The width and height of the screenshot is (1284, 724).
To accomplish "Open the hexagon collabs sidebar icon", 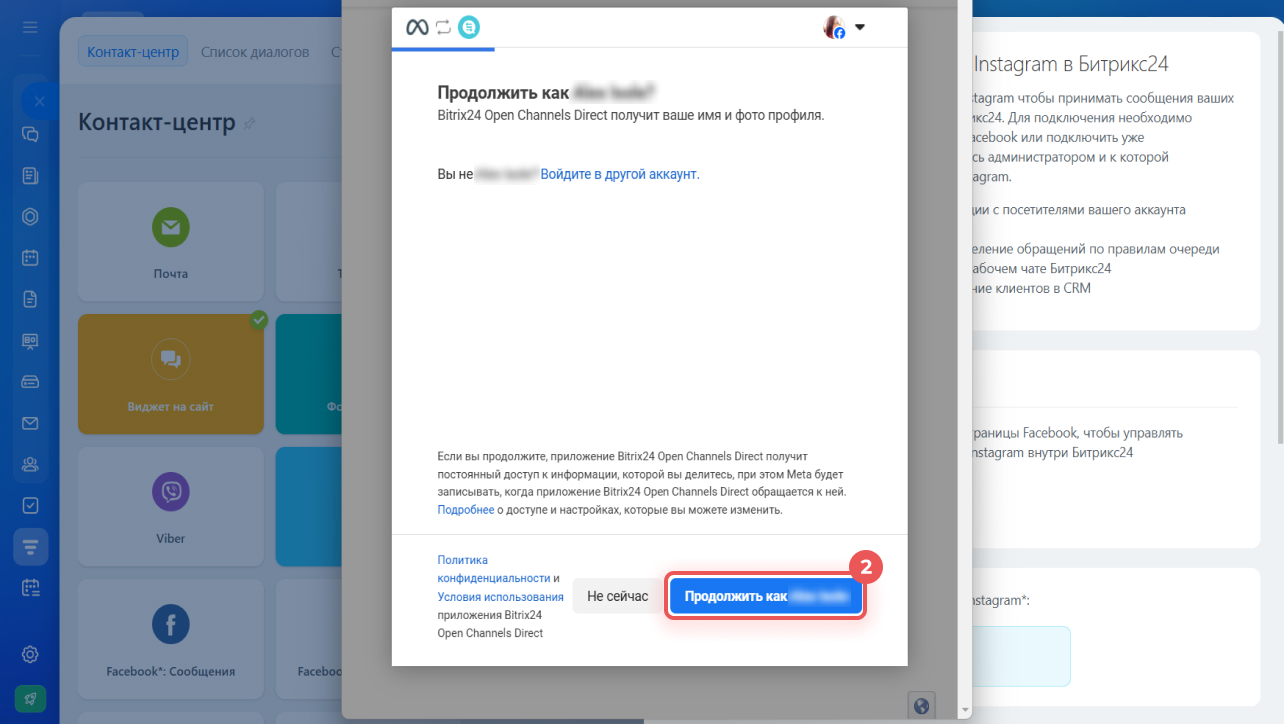I will tap(30, 217).
